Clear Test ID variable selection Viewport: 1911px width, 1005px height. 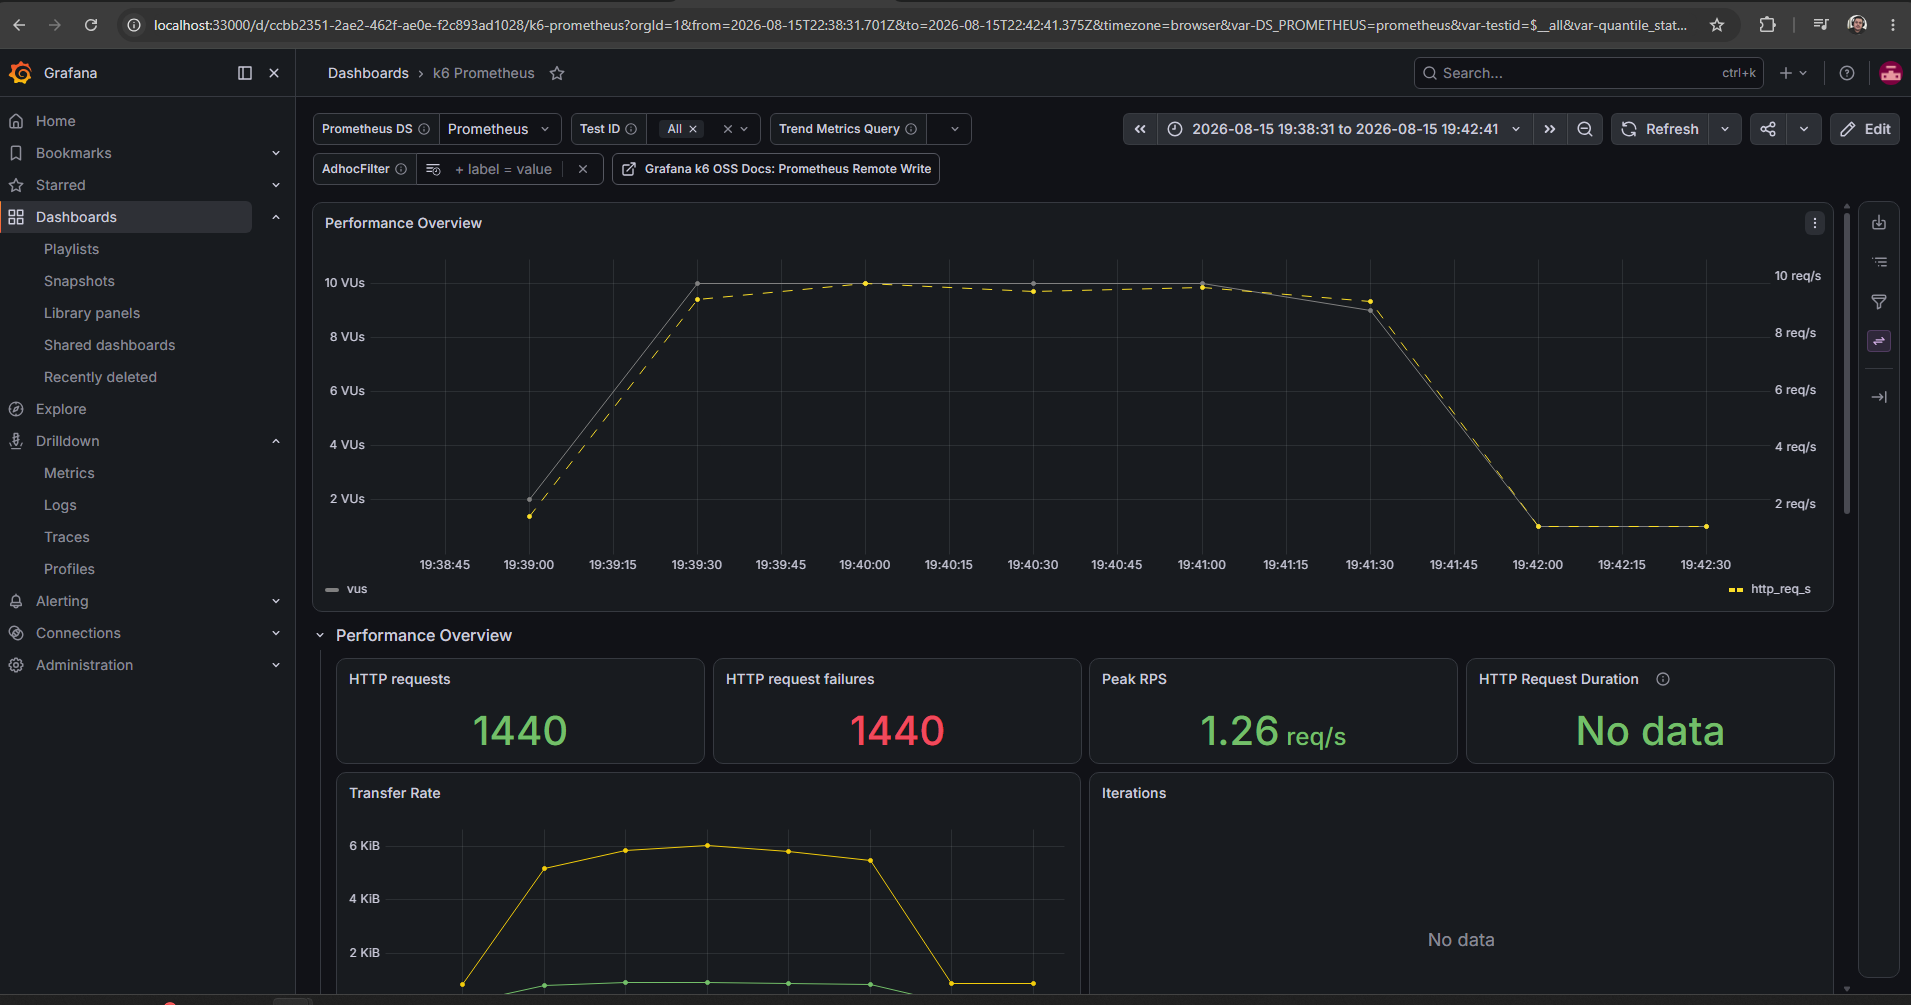coord(728,129)
